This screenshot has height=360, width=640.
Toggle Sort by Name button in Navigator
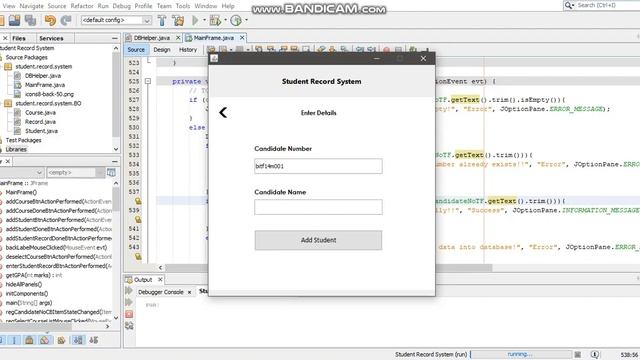pyautogui.click(x=78, y=340)
